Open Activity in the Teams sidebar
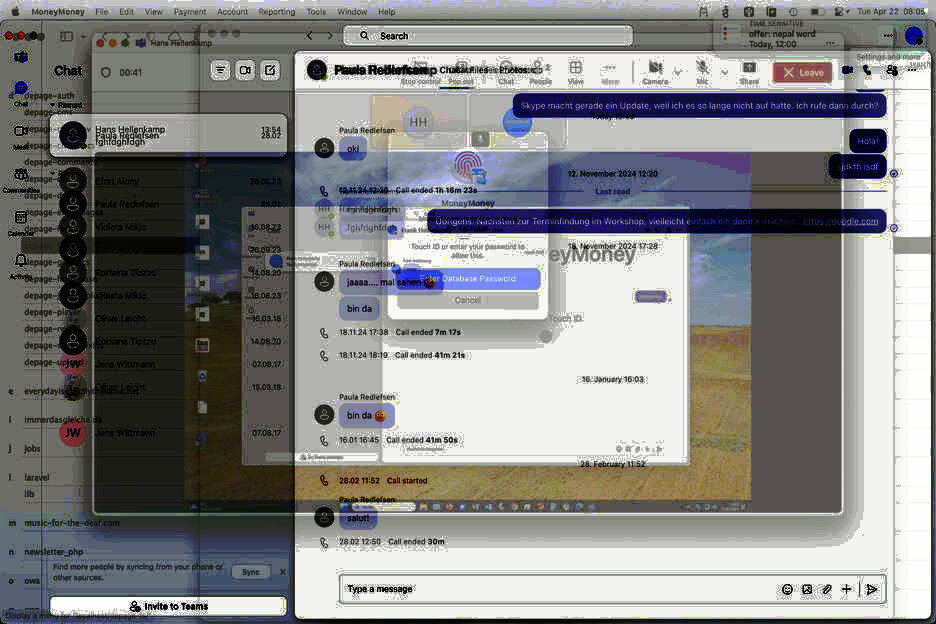The width and height of the screenshot is (936, 624). (21, 266)
